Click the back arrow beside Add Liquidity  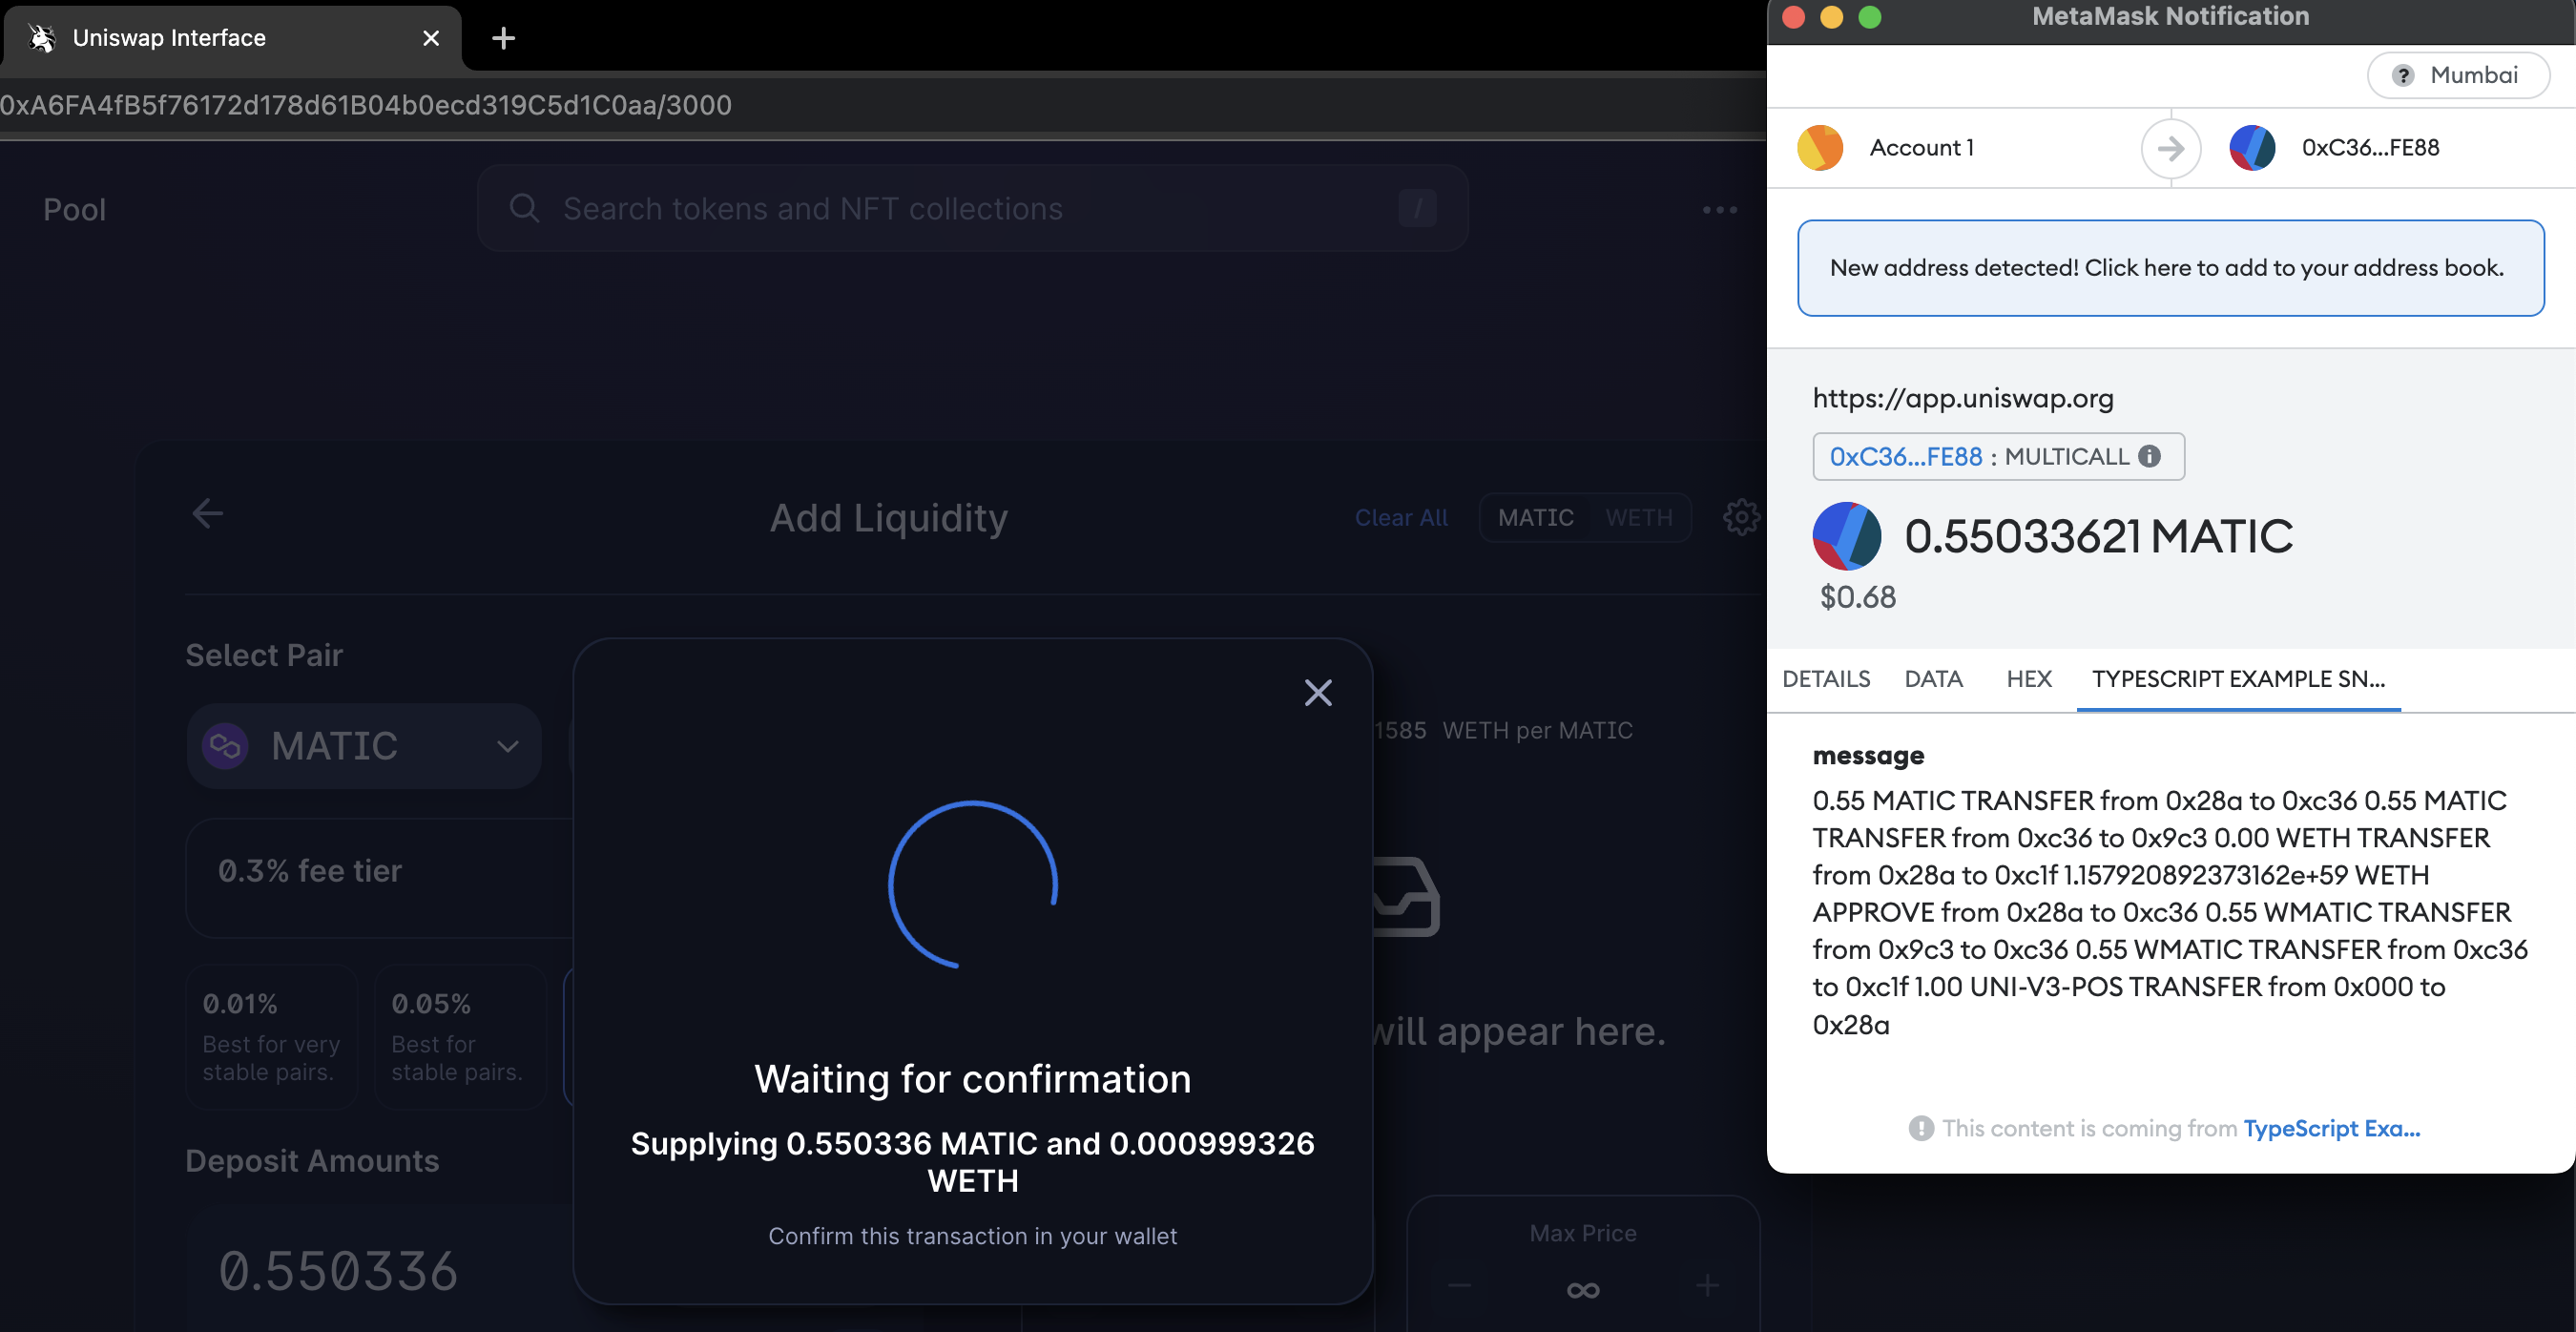coord(207,514)
